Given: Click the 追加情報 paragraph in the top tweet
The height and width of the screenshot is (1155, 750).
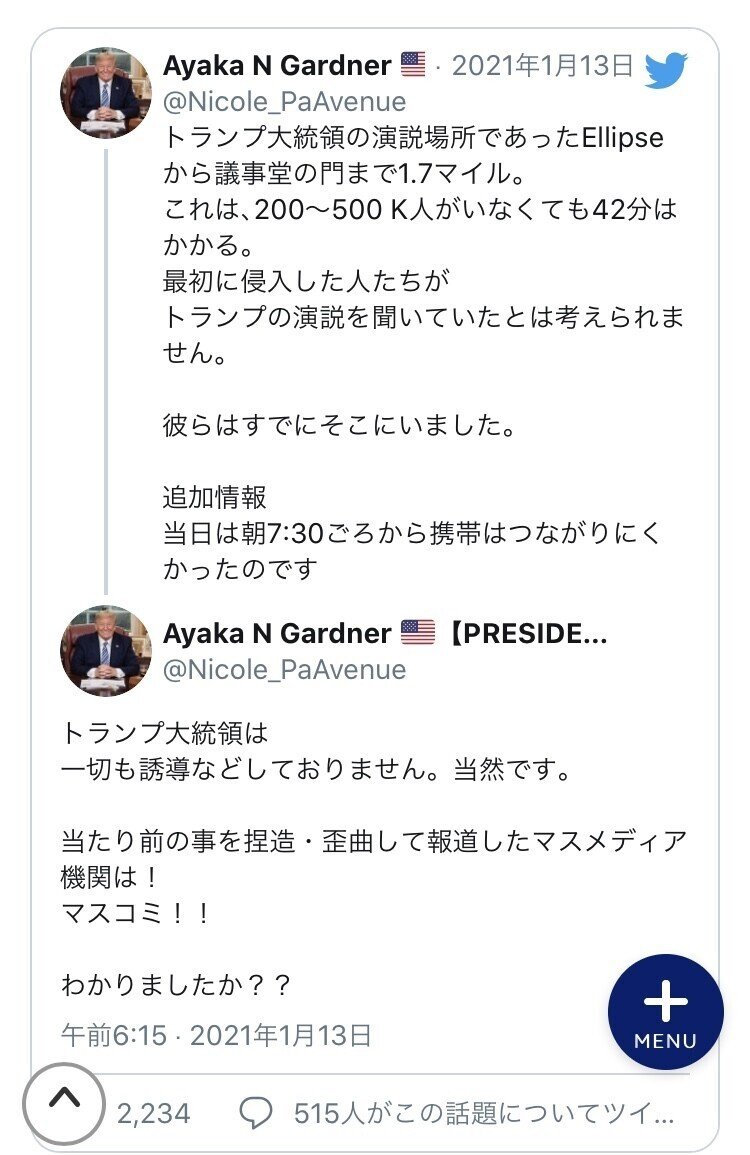Looking at the screenshot, I should click(413, 533).
